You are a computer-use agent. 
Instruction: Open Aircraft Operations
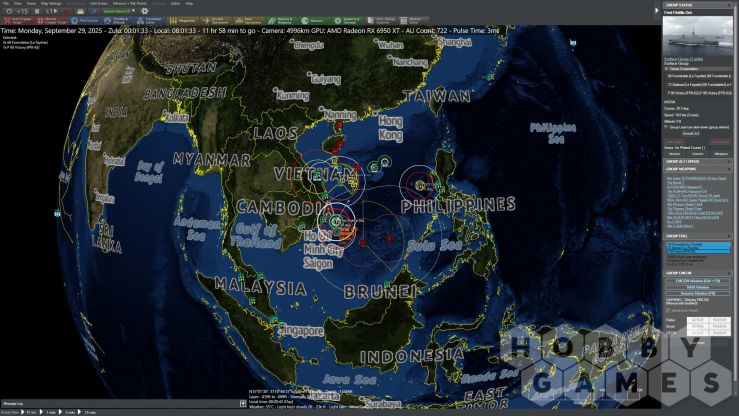(215, 21)
